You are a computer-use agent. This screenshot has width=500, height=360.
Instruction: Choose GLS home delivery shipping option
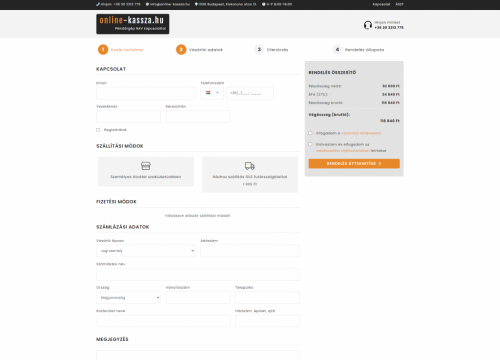pyautogui.click(x=250, y=175)
